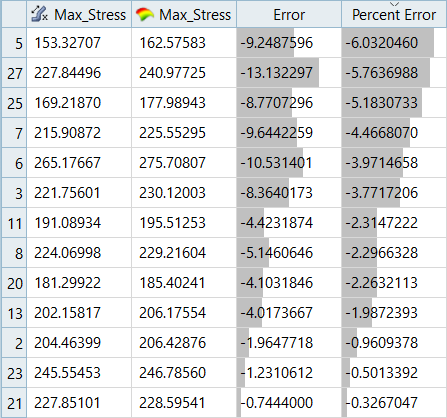This screenshot has height=418, width=447.
Task: Click the rainbow contour icon in second Max_Stress header
Action: pyautogui.click(x=145, y=15)
